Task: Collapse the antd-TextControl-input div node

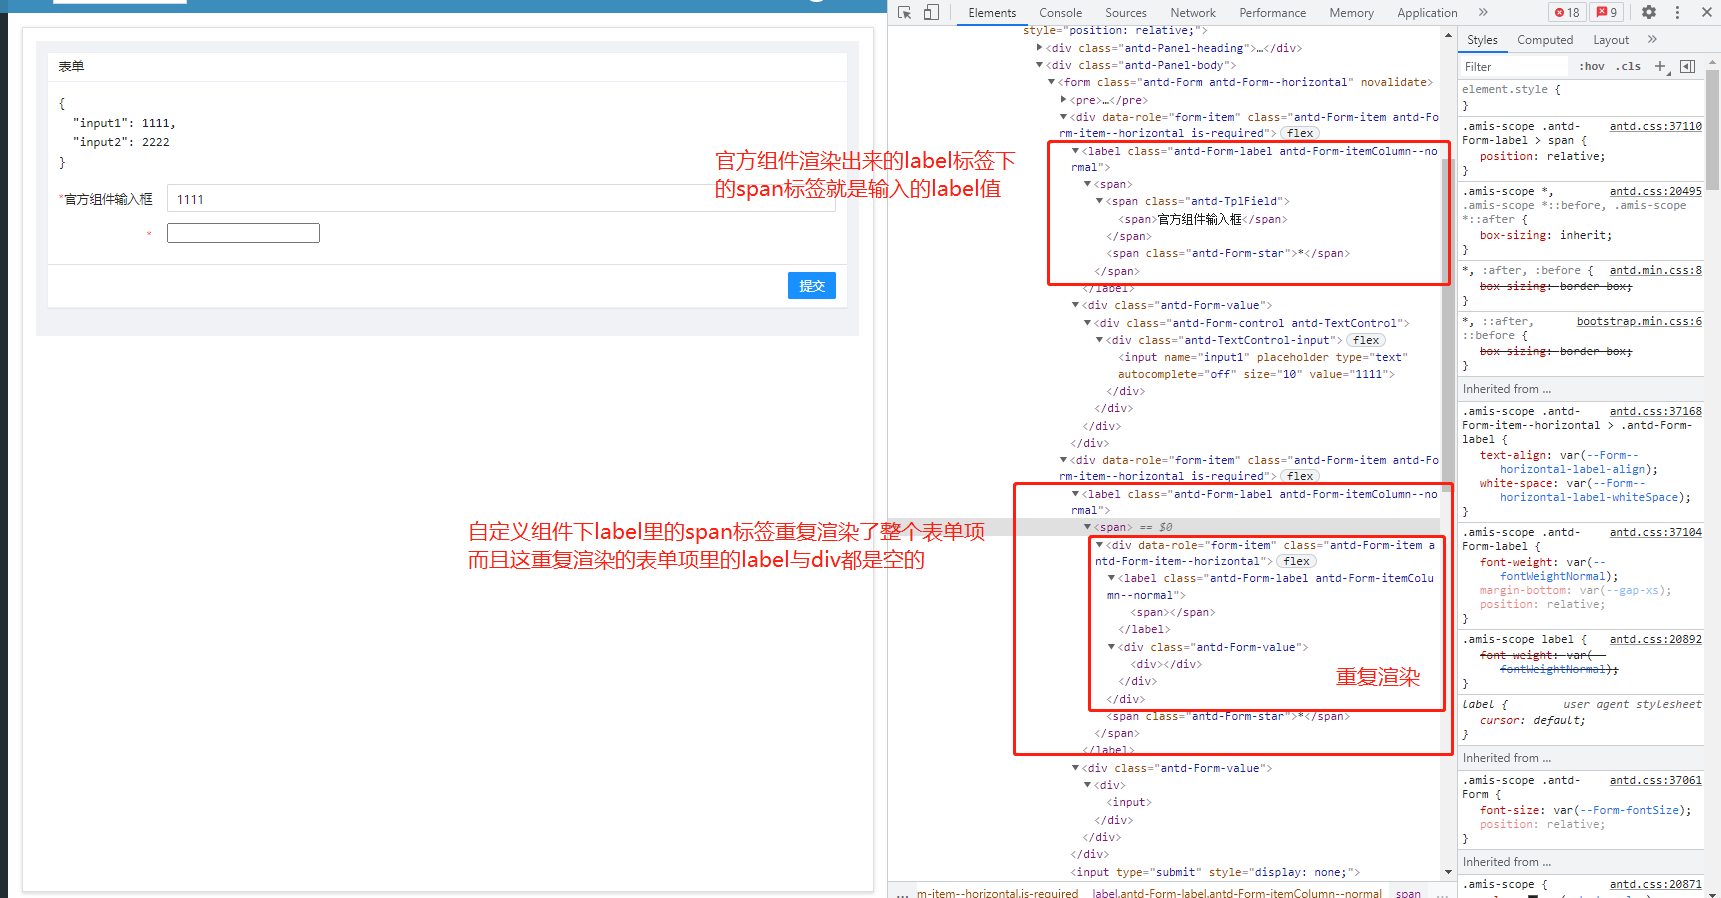Action: click(x=1100, y=340)
